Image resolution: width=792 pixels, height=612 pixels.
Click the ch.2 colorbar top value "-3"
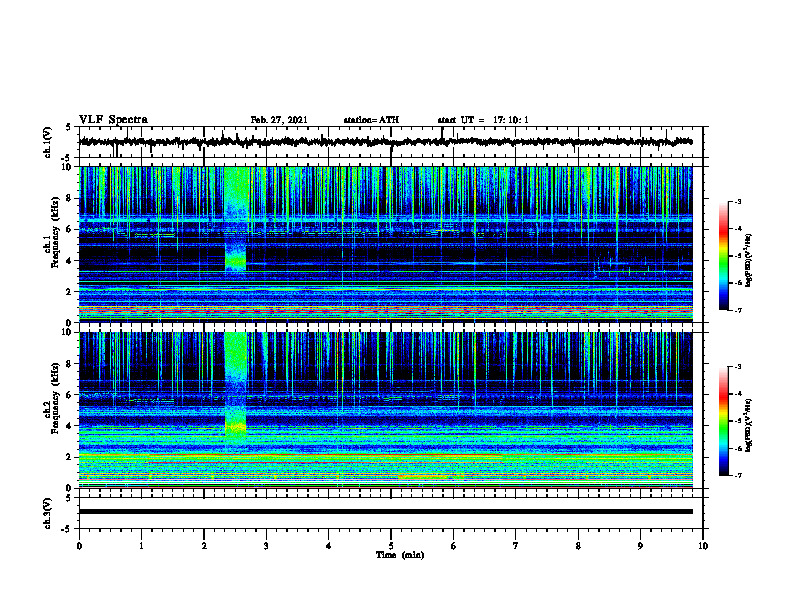[x=738, y=367]
